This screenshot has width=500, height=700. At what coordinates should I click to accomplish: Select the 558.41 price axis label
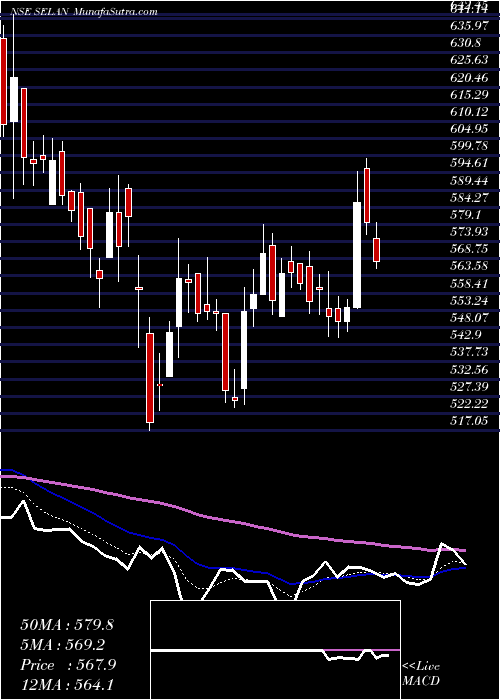click(x=469, y=283)
